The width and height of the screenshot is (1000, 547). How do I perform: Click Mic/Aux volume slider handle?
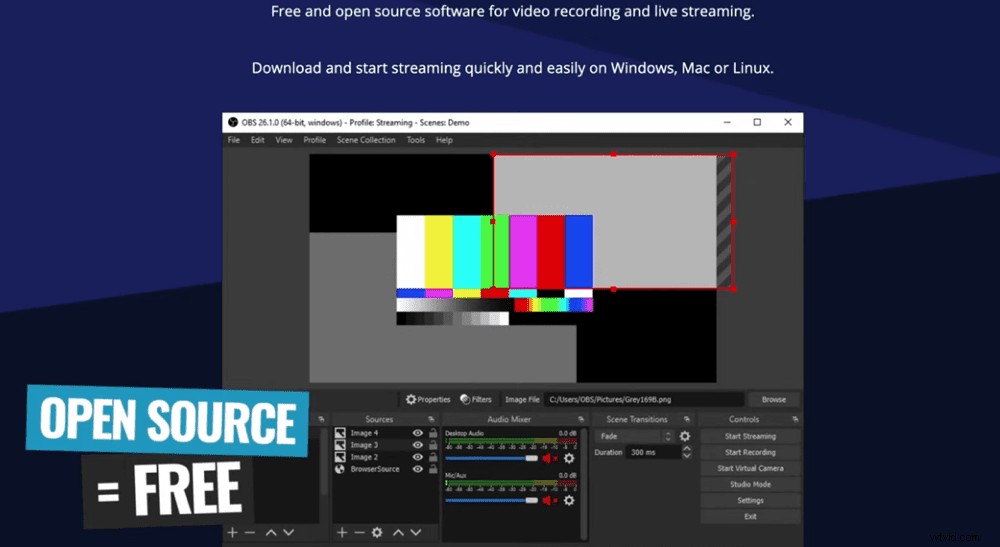[531, 501]
